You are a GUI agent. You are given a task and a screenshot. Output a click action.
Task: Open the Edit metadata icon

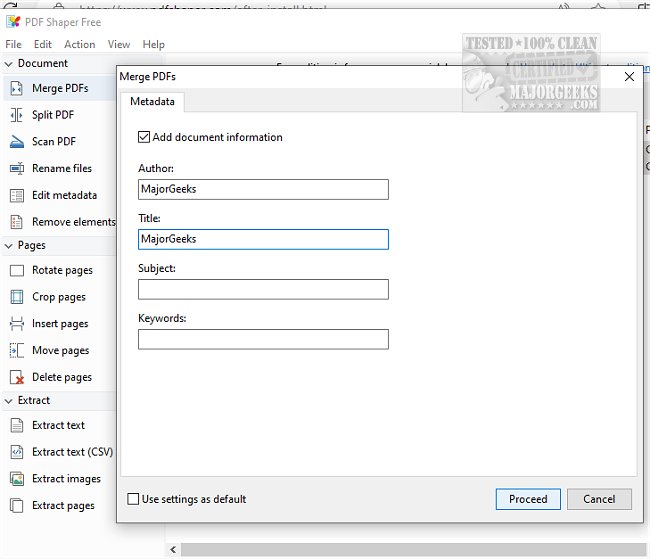tap(17, 195)
